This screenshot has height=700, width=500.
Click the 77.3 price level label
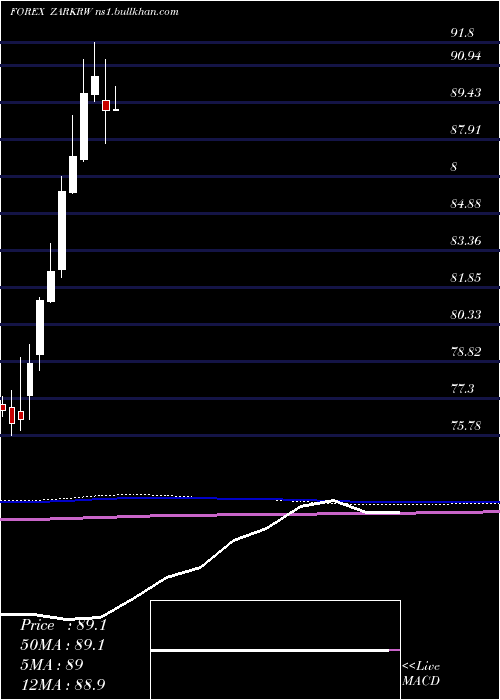tap(462, 389)
